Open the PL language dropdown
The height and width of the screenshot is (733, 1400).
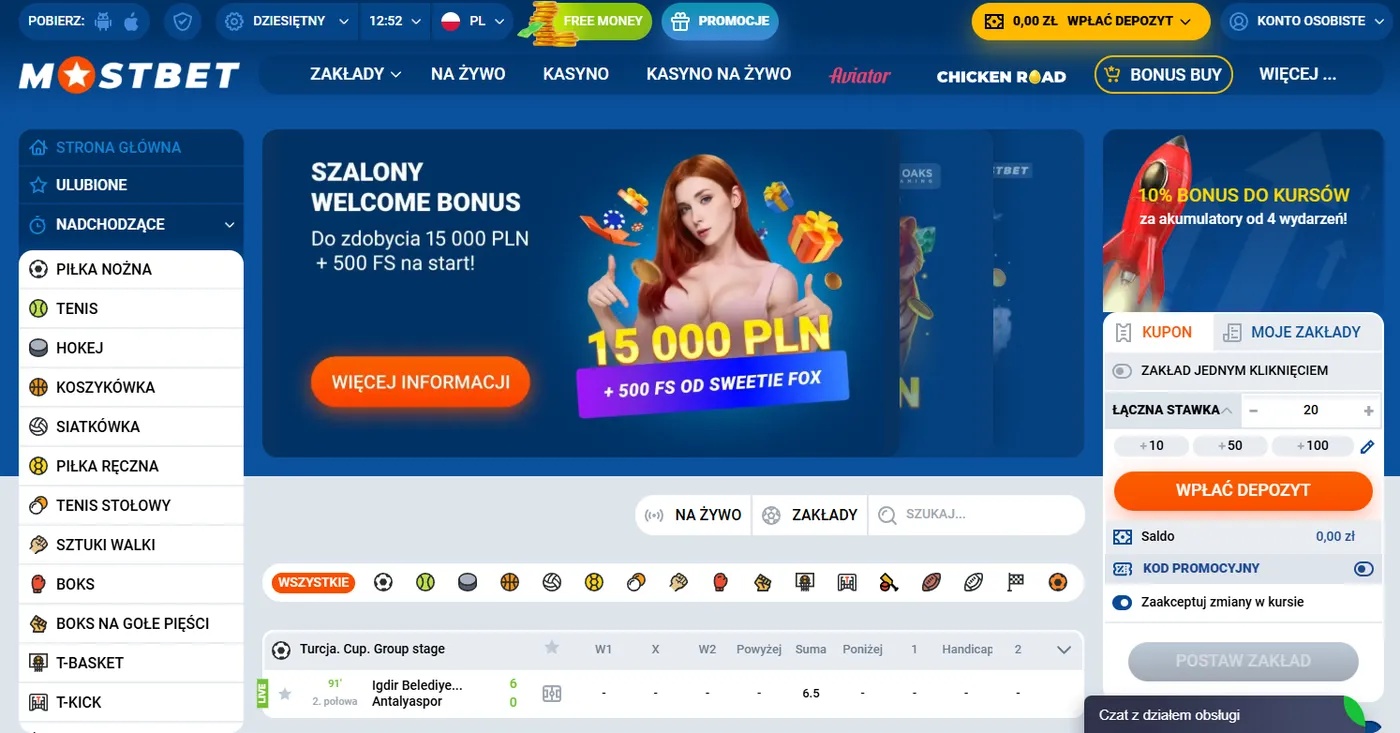[x=473, y=21]
